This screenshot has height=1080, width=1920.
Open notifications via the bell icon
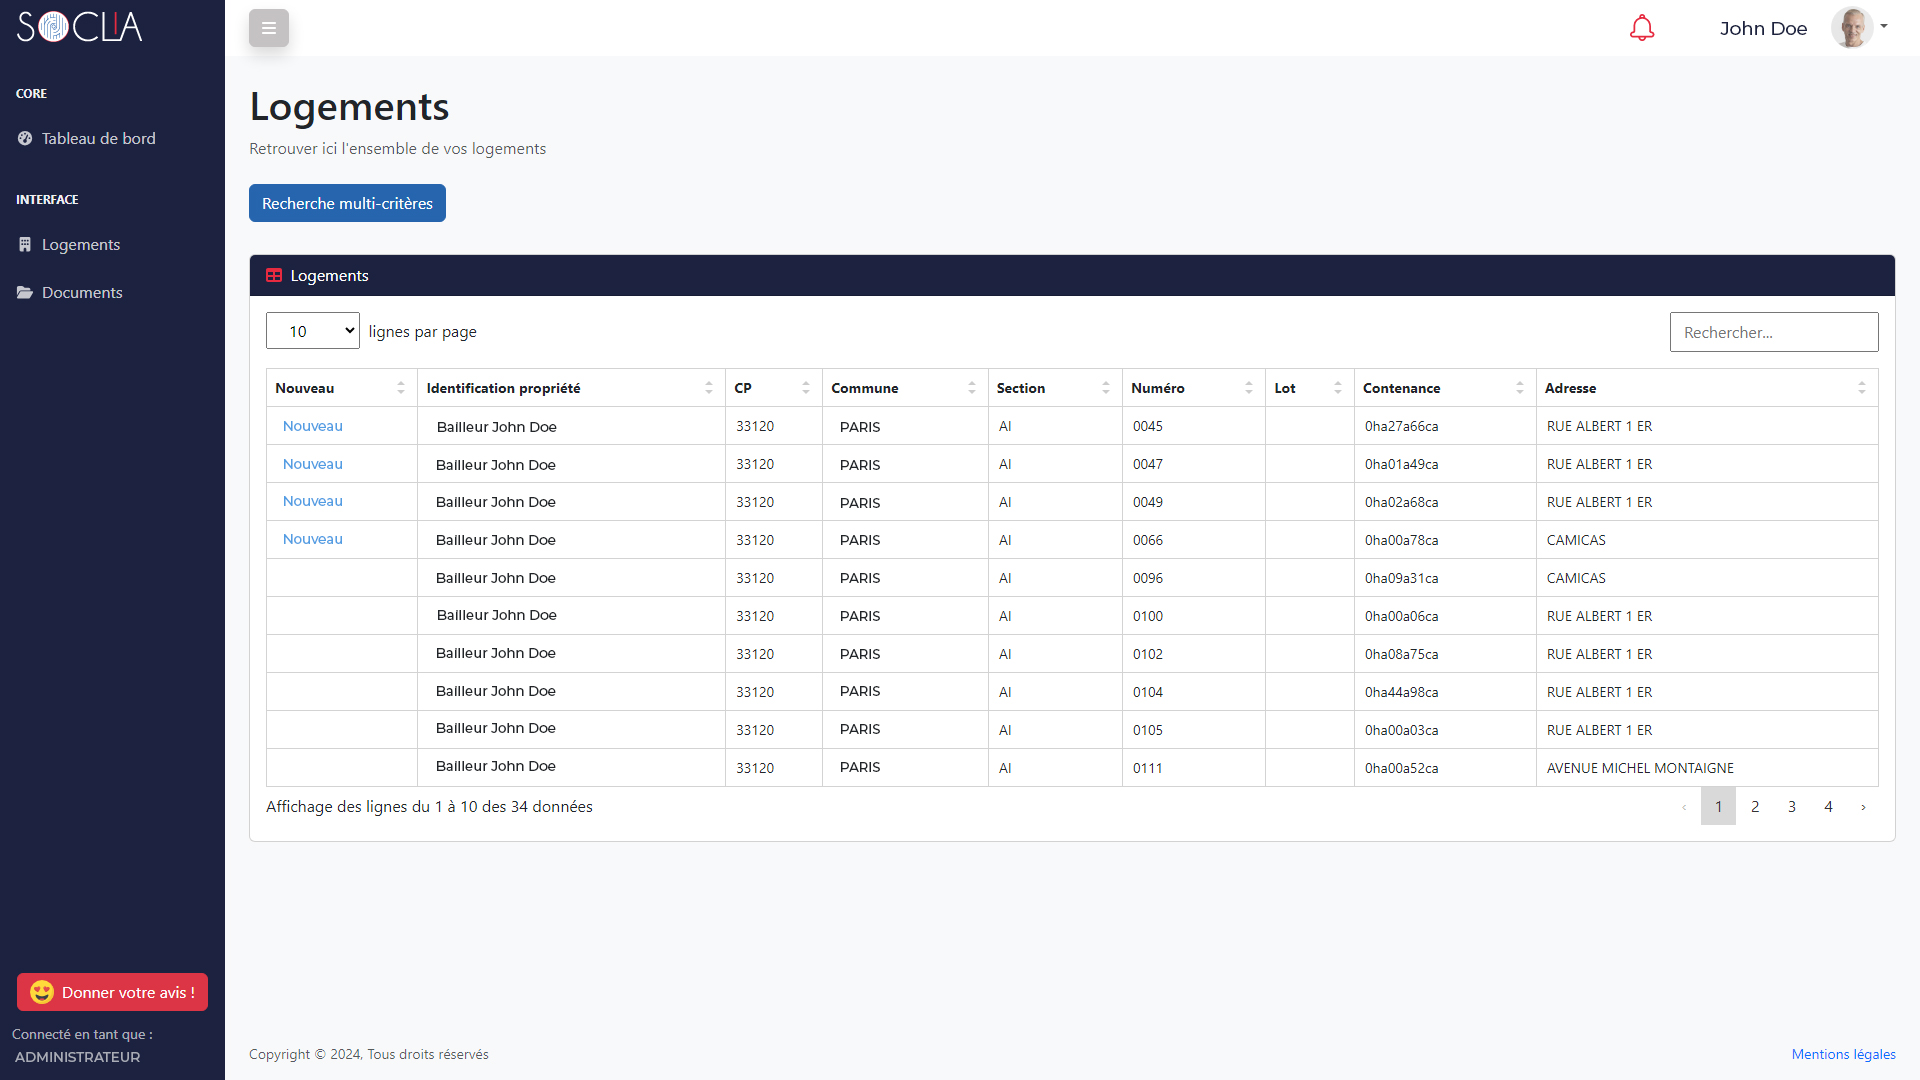pos(1642,28)
